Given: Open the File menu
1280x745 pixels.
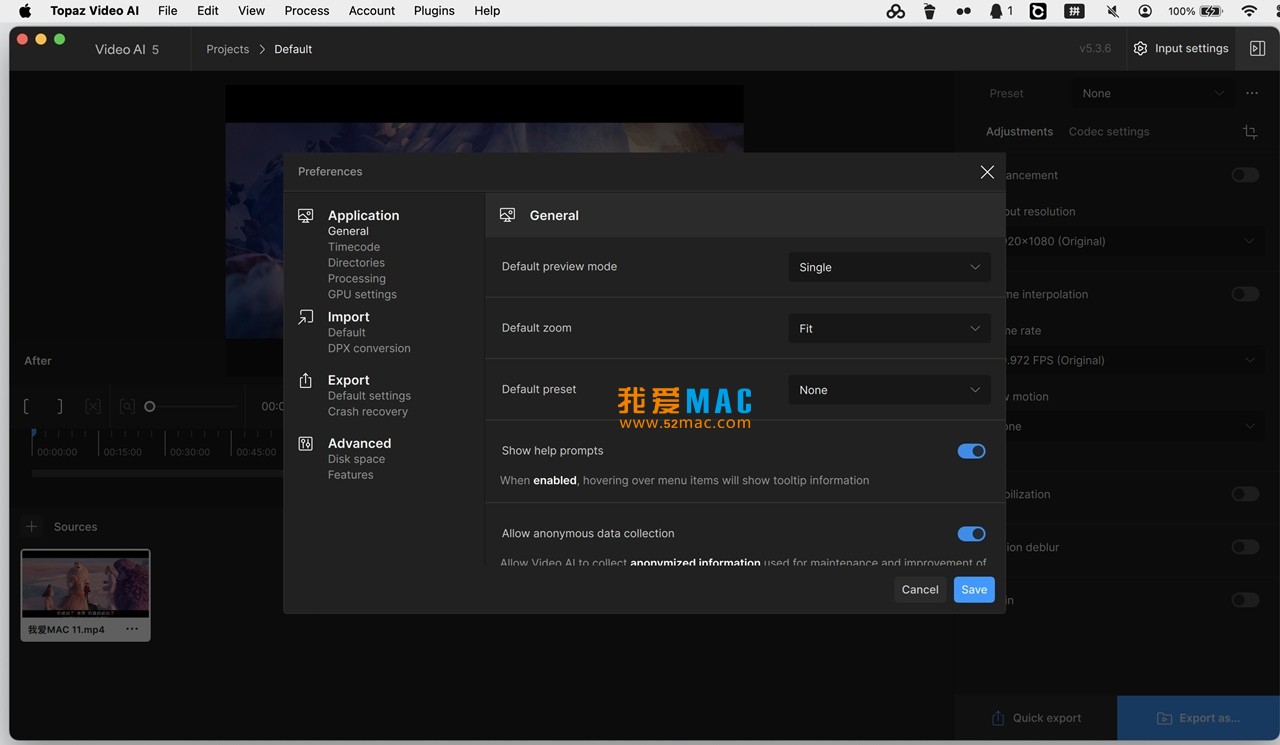Looking at the screenshot, I should (x=168, y=11).
